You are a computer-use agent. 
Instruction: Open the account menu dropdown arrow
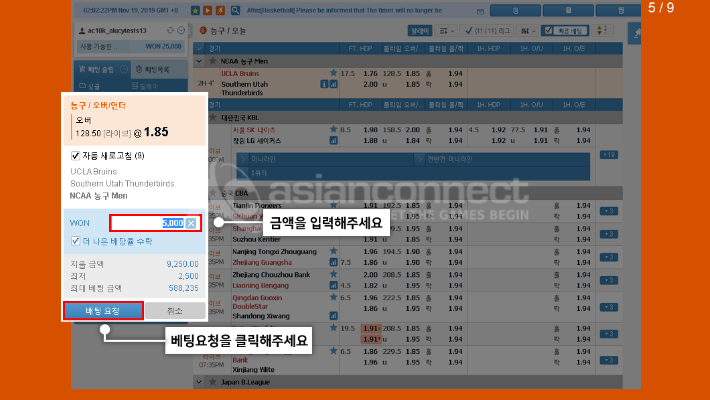point(181,30)
